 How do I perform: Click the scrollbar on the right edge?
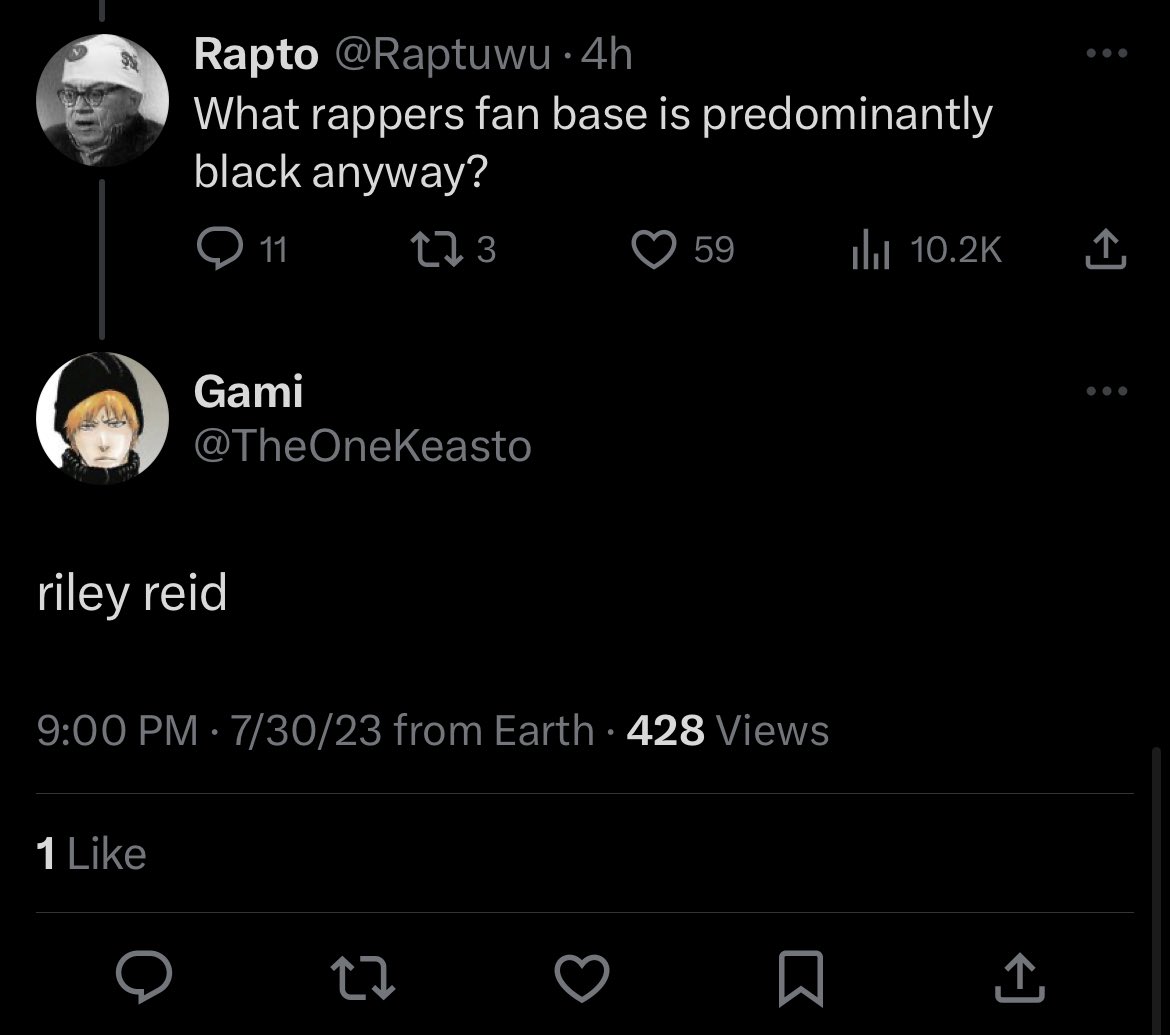coord(1156,888)
